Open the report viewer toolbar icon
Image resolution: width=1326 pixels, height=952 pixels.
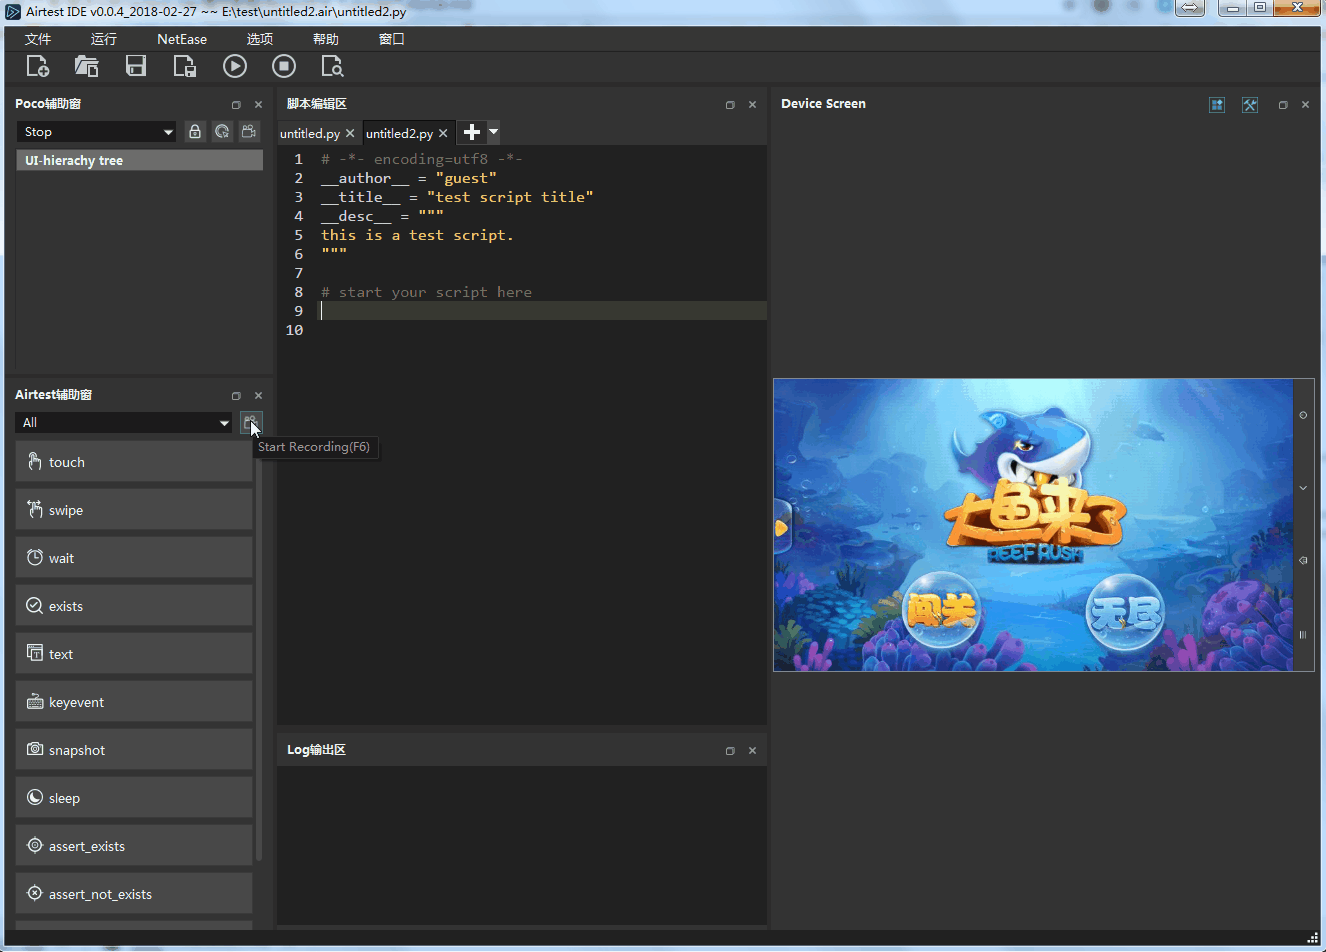pos(332,66)
